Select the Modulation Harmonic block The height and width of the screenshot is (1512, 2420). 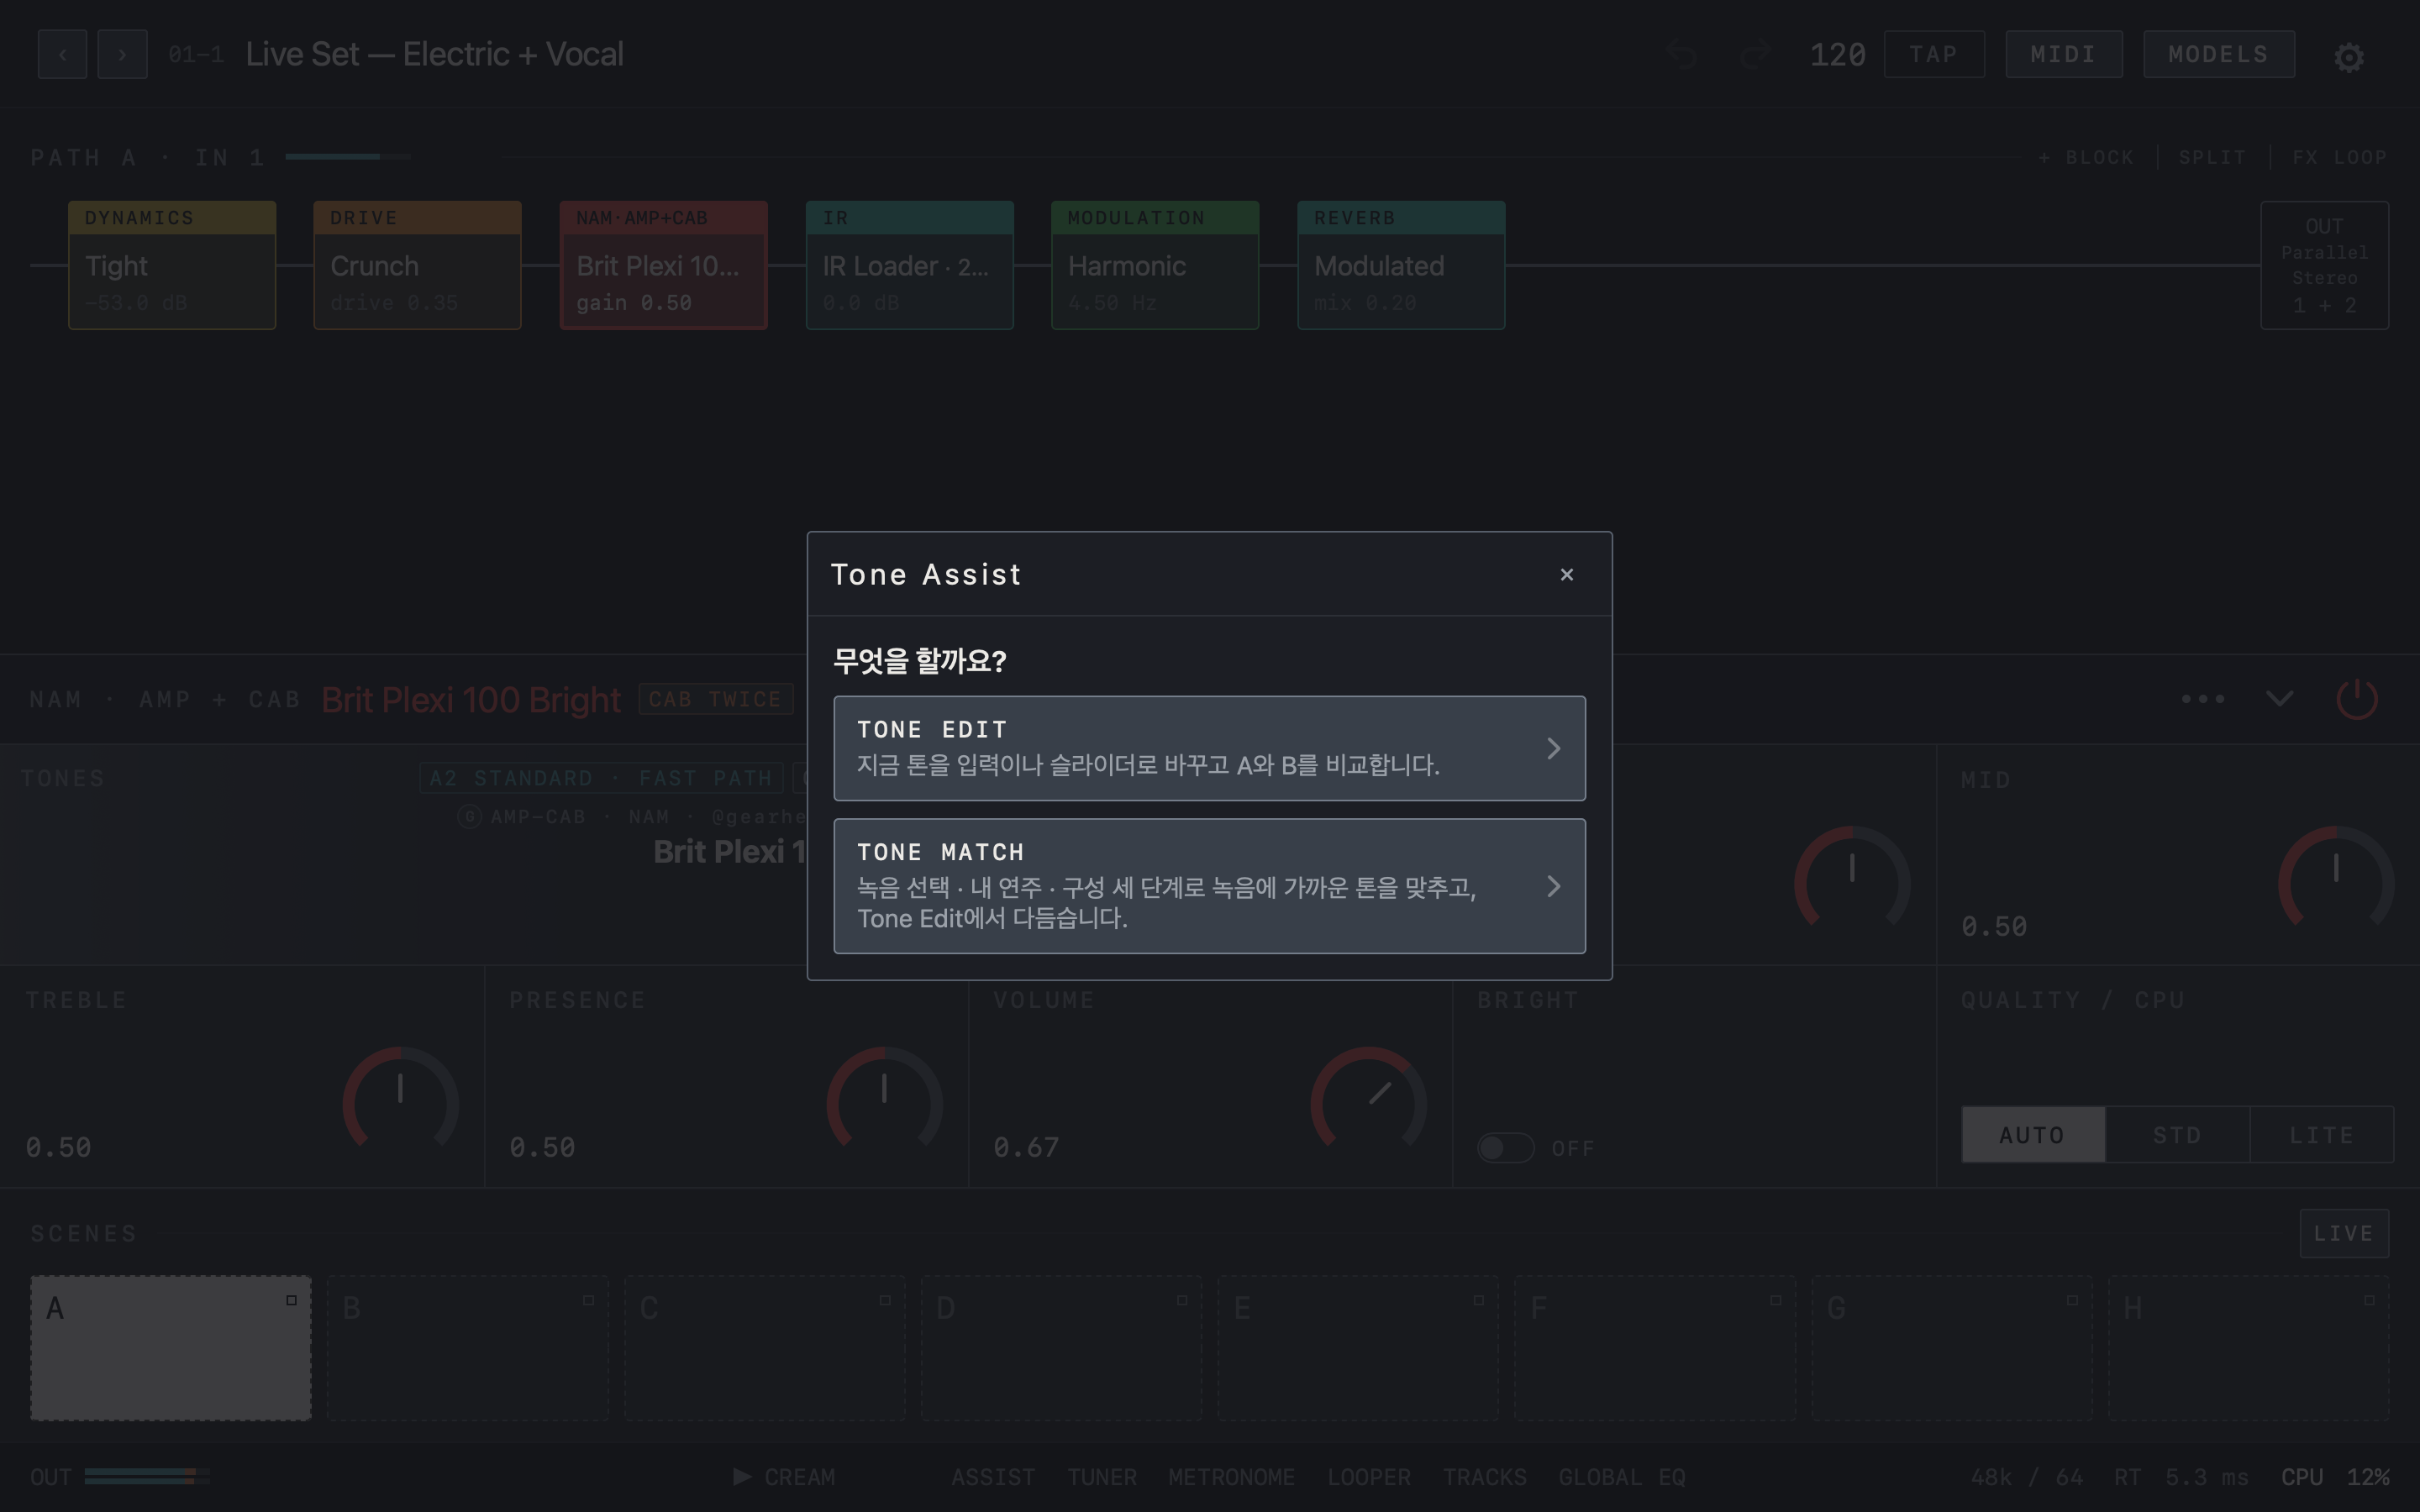(1155, 265)
